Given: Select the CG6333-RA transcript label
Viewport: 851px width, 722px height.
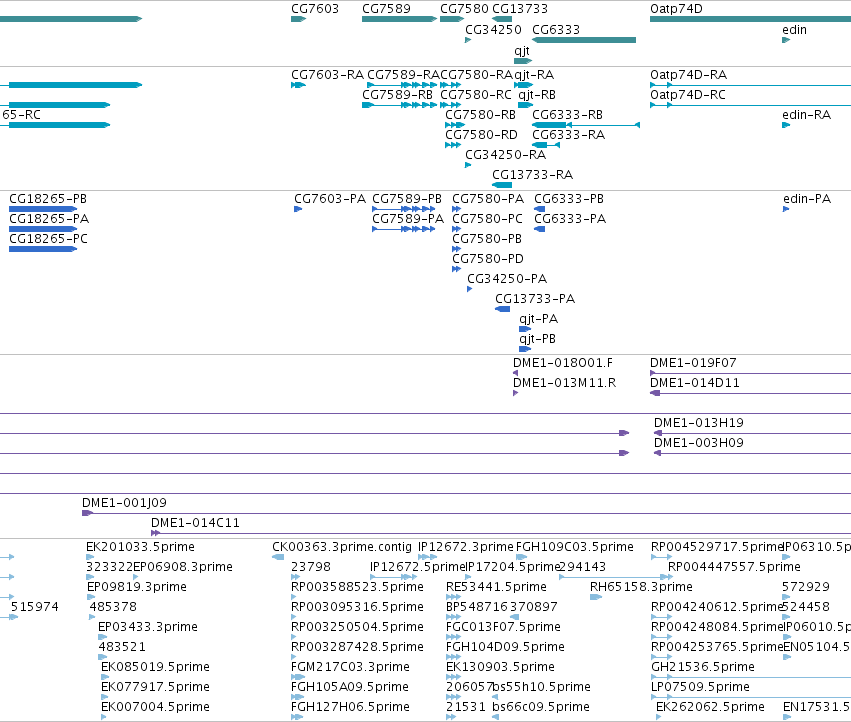Looking at the screenshot, I should (x=568, y=135).
